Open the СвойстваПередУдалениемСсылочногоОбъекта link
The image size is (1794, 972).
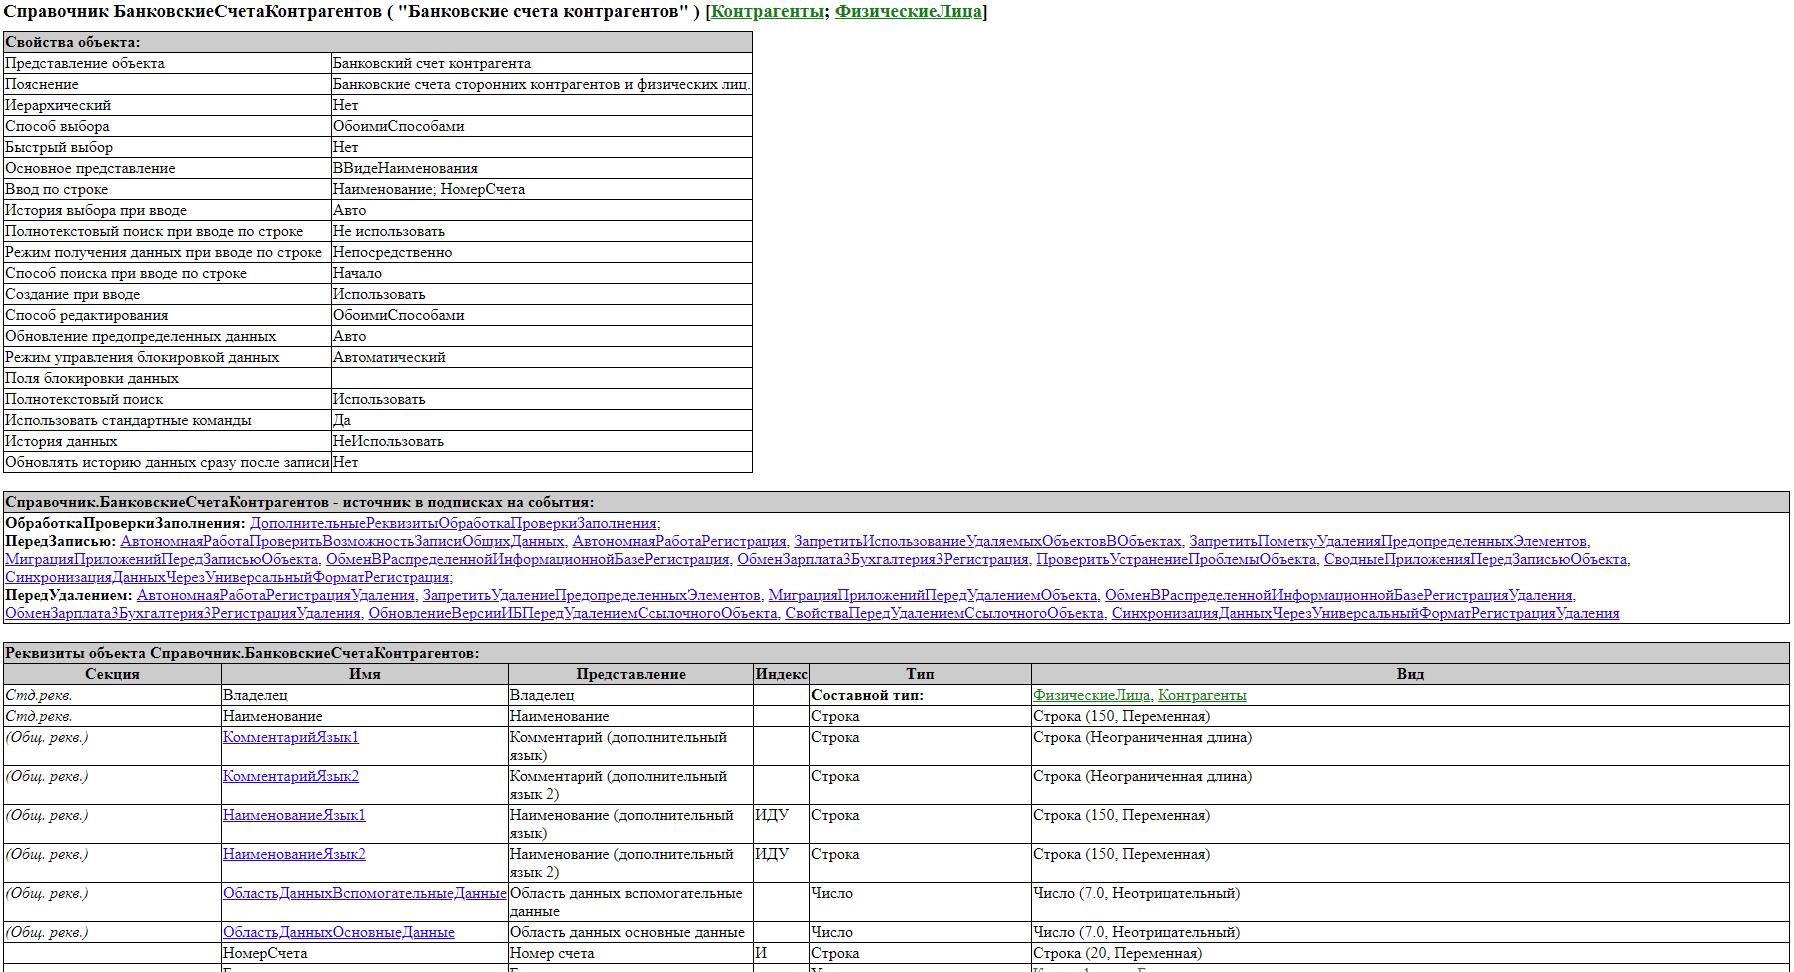(944, 613)
